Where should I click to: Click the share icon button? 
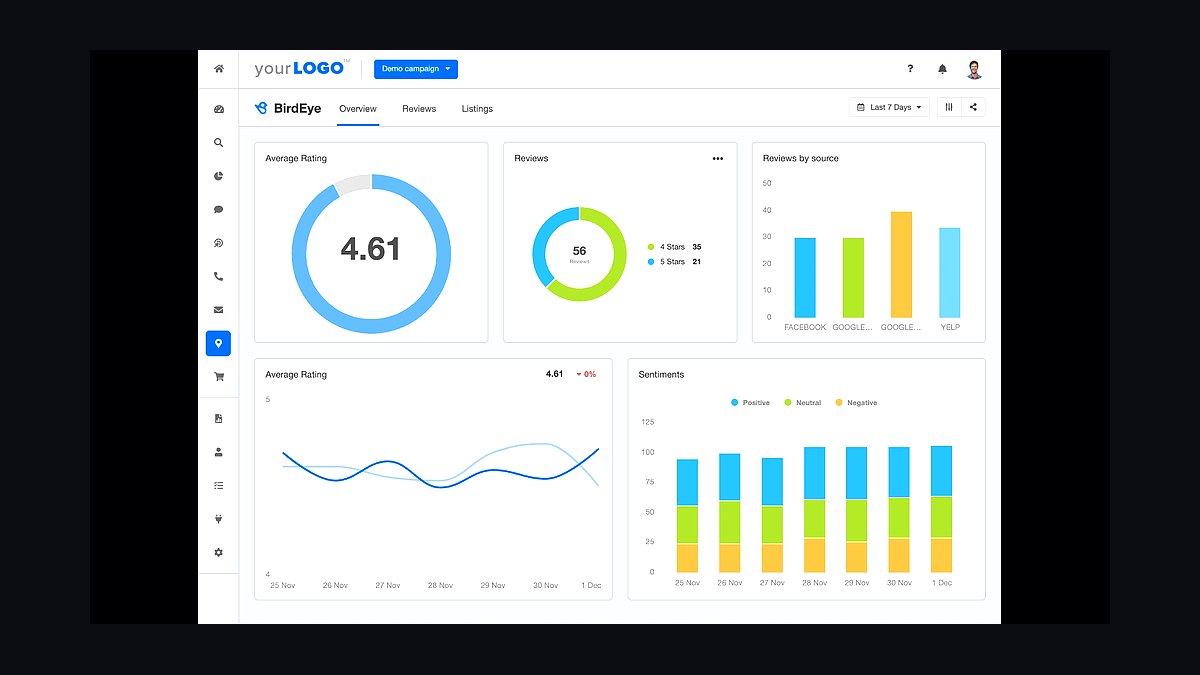click(x=973, y=107)
